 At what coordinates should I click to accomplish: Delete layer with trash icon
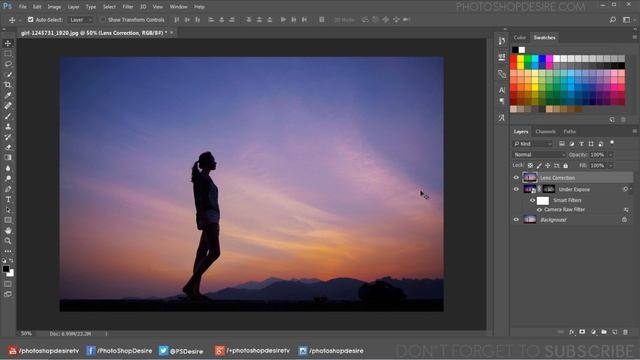coord(625,332)
